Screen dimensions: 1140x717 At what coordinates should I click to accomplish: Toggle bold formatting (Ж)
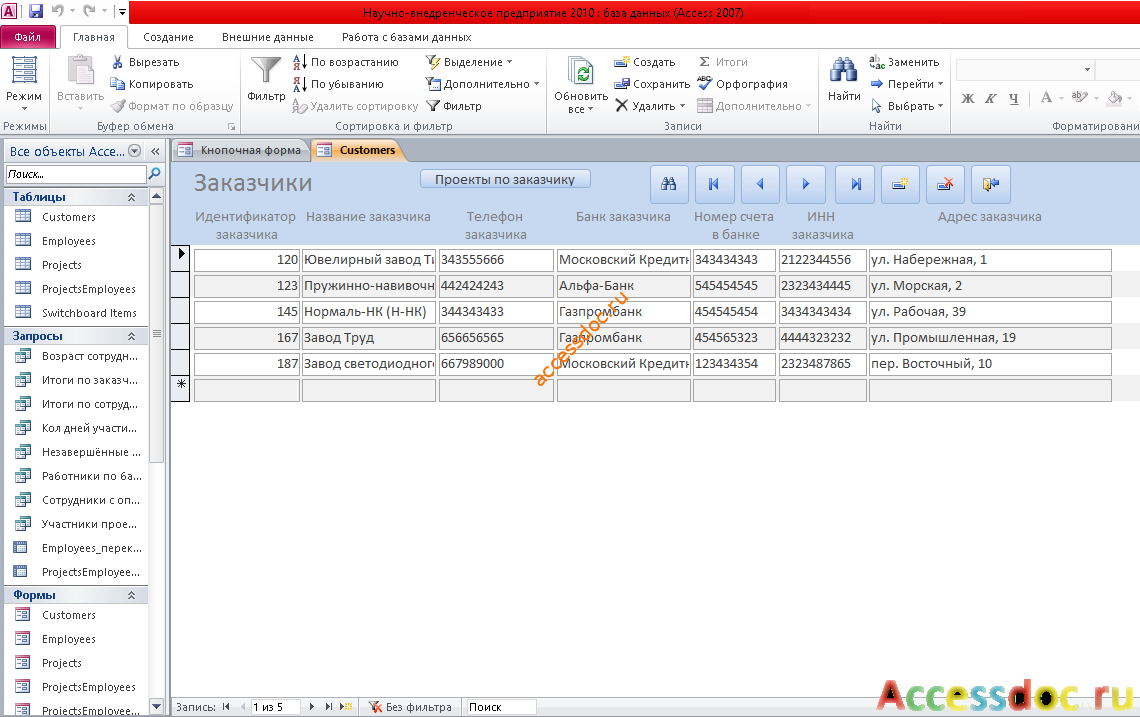tap(968, 98)
